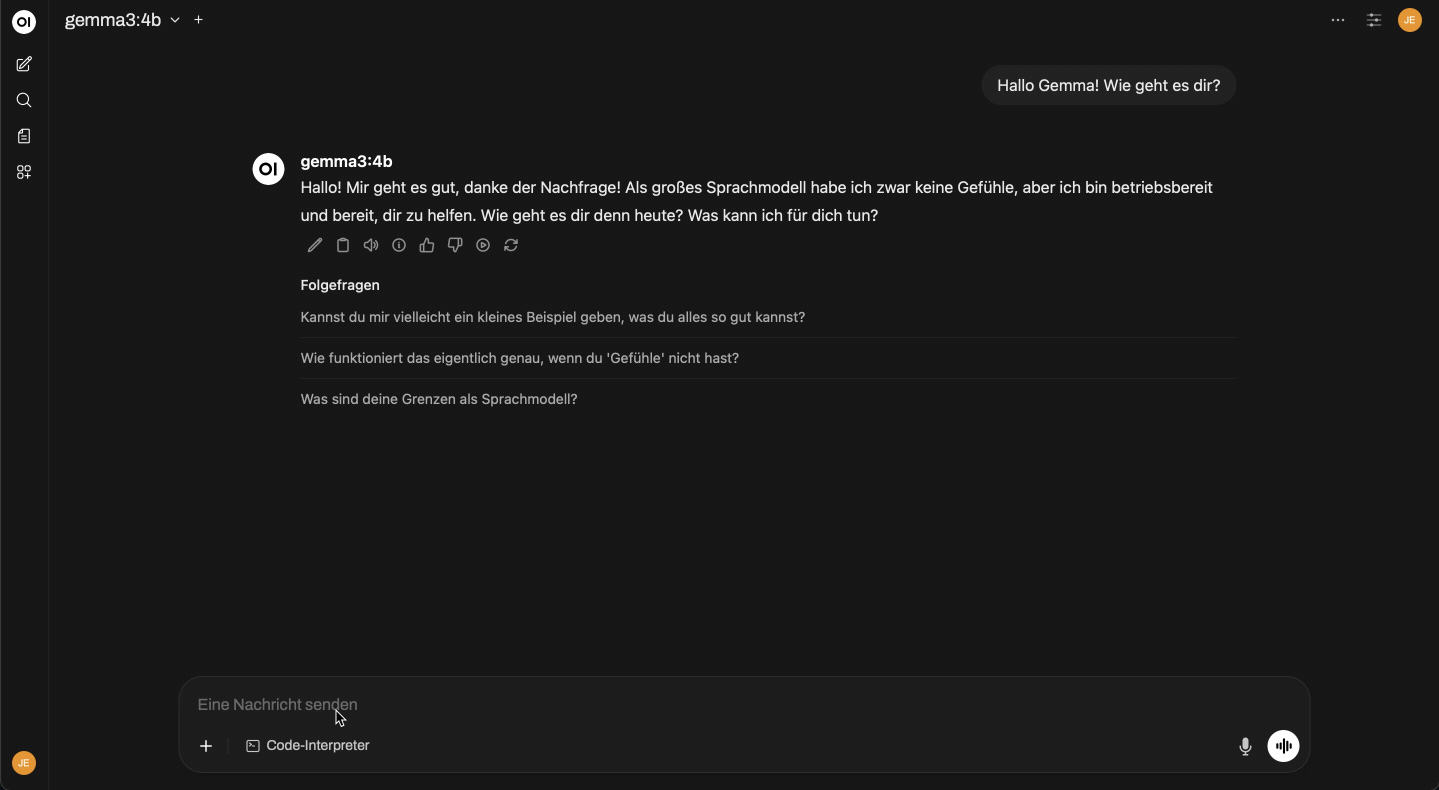Ask the follow-up about ein kleines Beispiel
This screenshot has width=1439, height=790.
tap(553, 317)
